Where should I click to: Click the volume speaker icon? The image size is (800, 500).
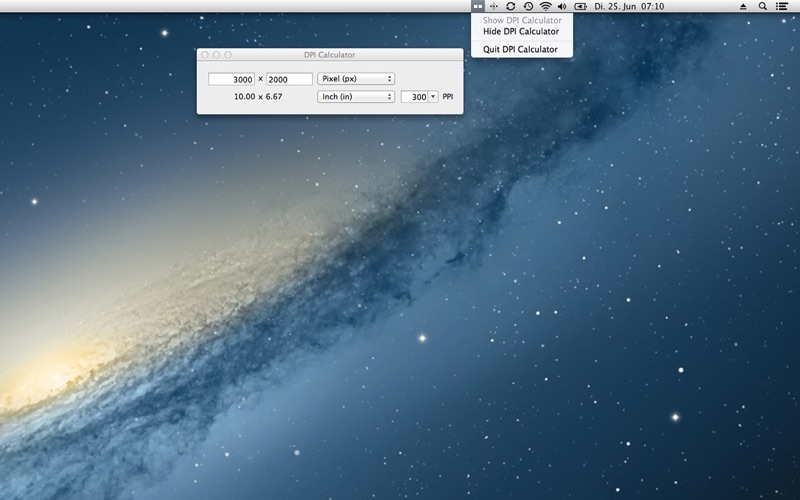[562, 6]
